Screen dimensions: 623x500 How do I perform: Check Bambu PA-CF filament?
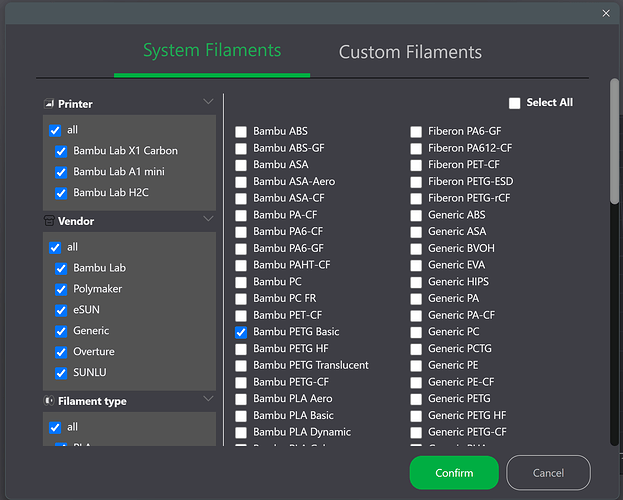pos(241,215)
